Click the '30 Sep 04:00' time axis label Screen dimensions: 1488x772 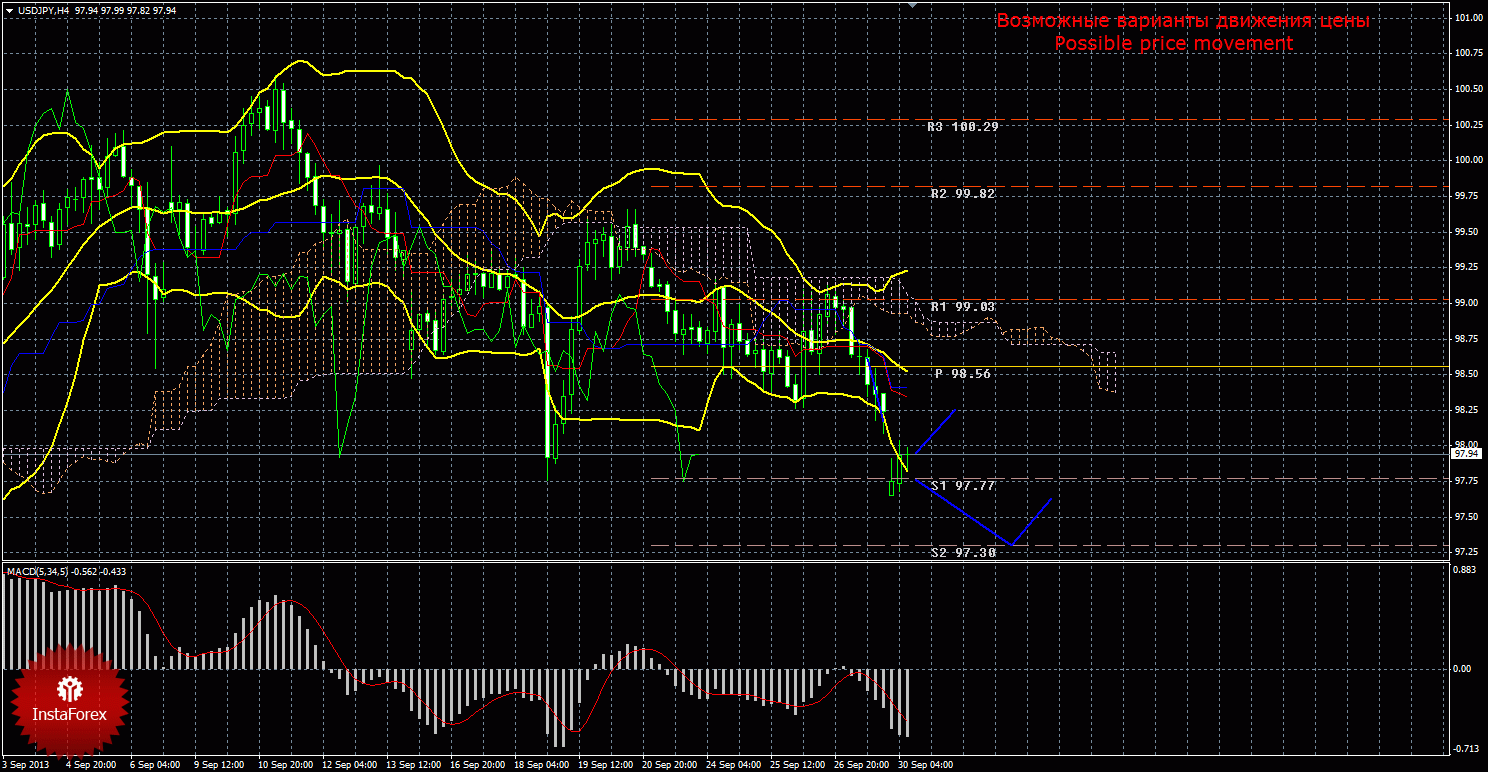click(x=923, y=765)
